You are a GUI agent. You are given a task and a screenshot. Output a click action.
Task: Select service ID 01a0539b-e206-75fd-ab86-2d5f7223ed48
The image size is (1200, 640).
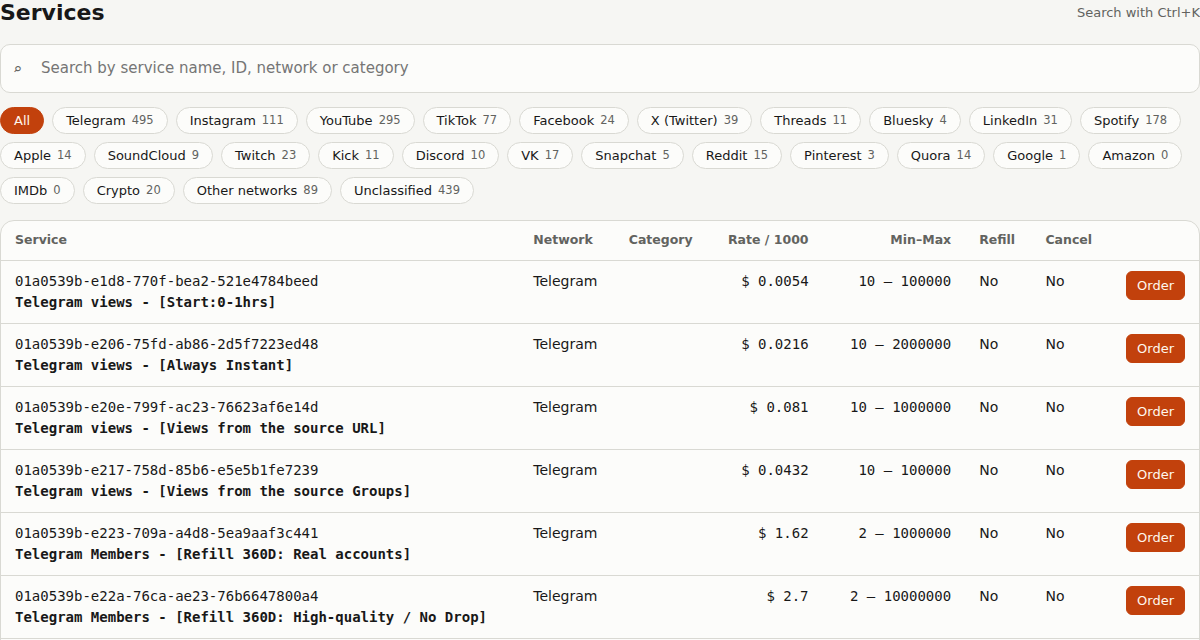166,344
